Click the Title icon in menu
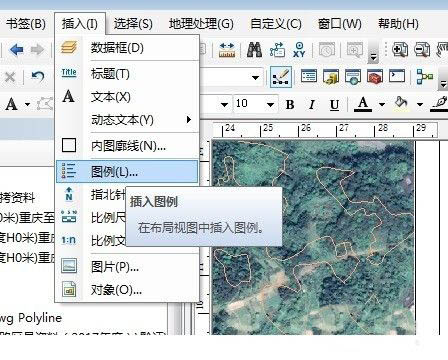This screenshot has width=448, height=360. tap(69, 73)
